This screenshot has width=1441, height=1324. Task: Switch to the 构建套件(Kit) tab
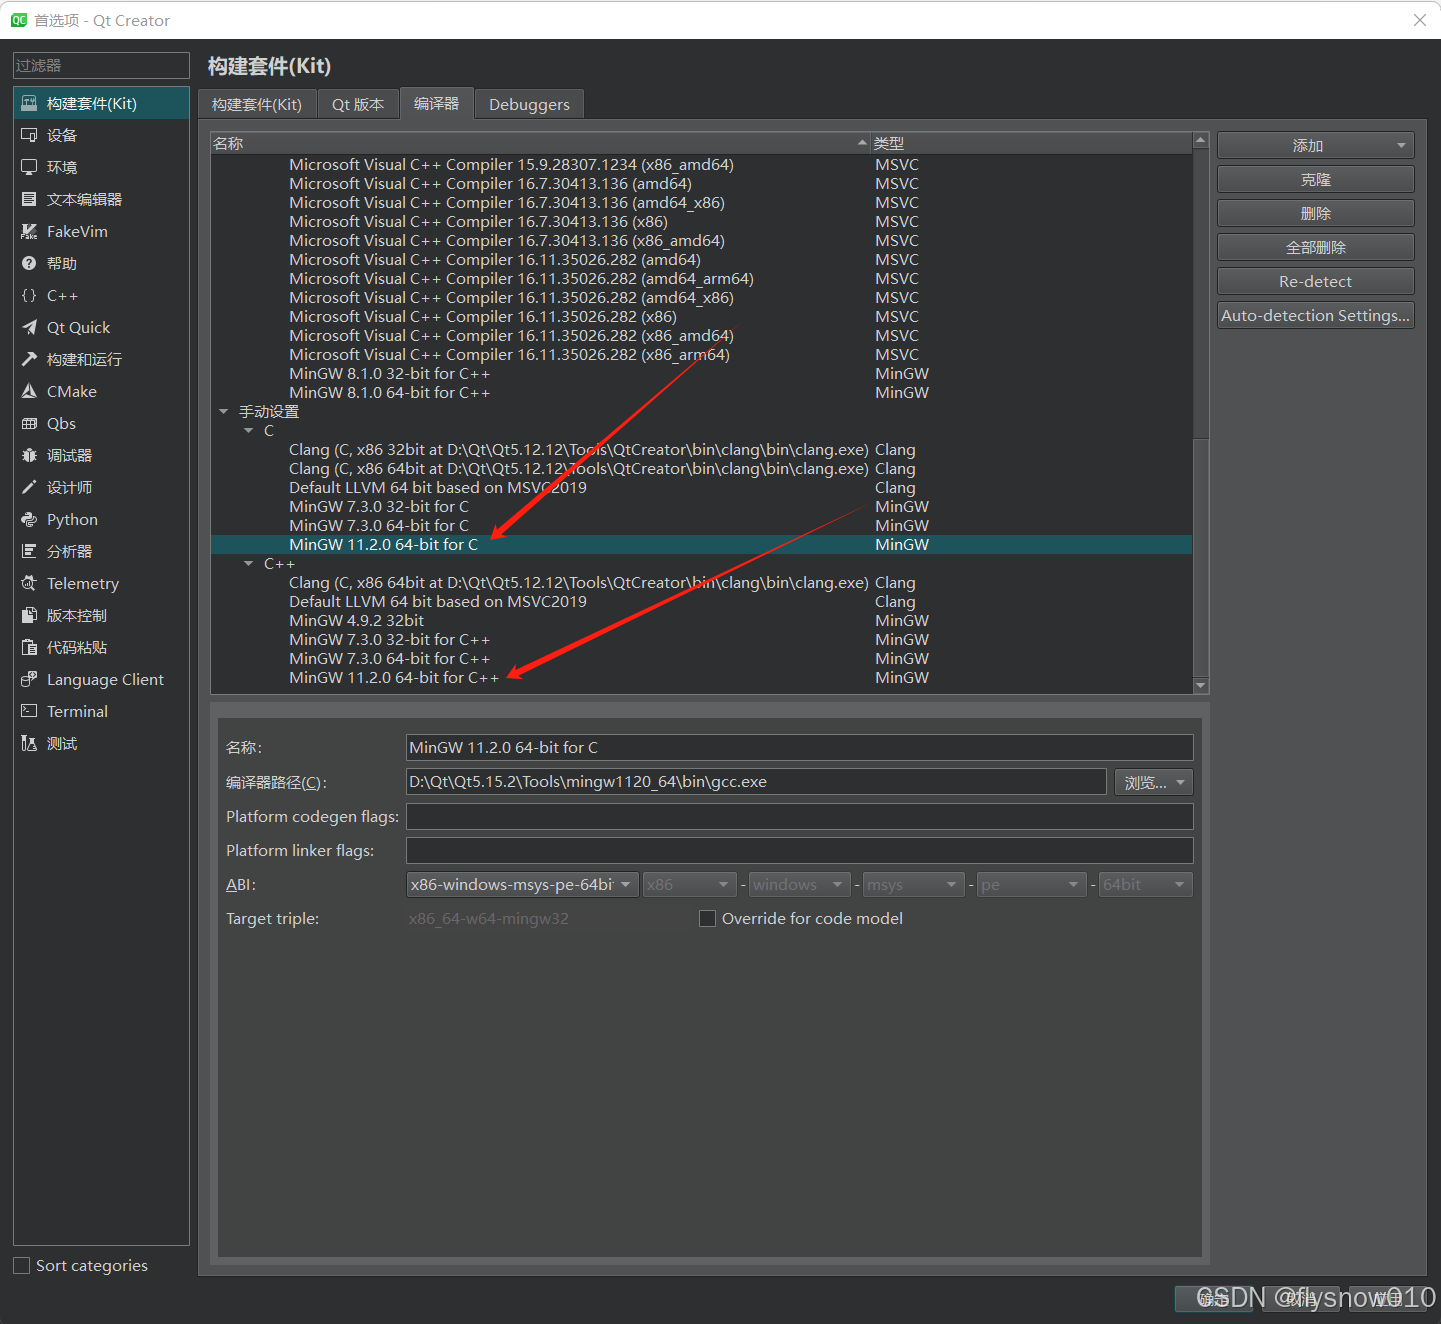257,104
